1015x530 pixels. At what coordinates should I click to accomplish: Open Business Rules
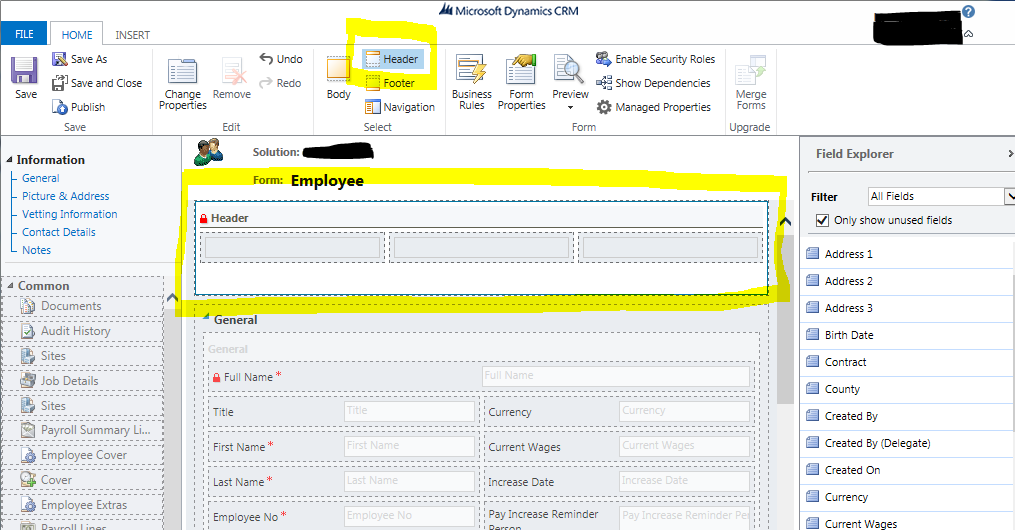point(472,83)
